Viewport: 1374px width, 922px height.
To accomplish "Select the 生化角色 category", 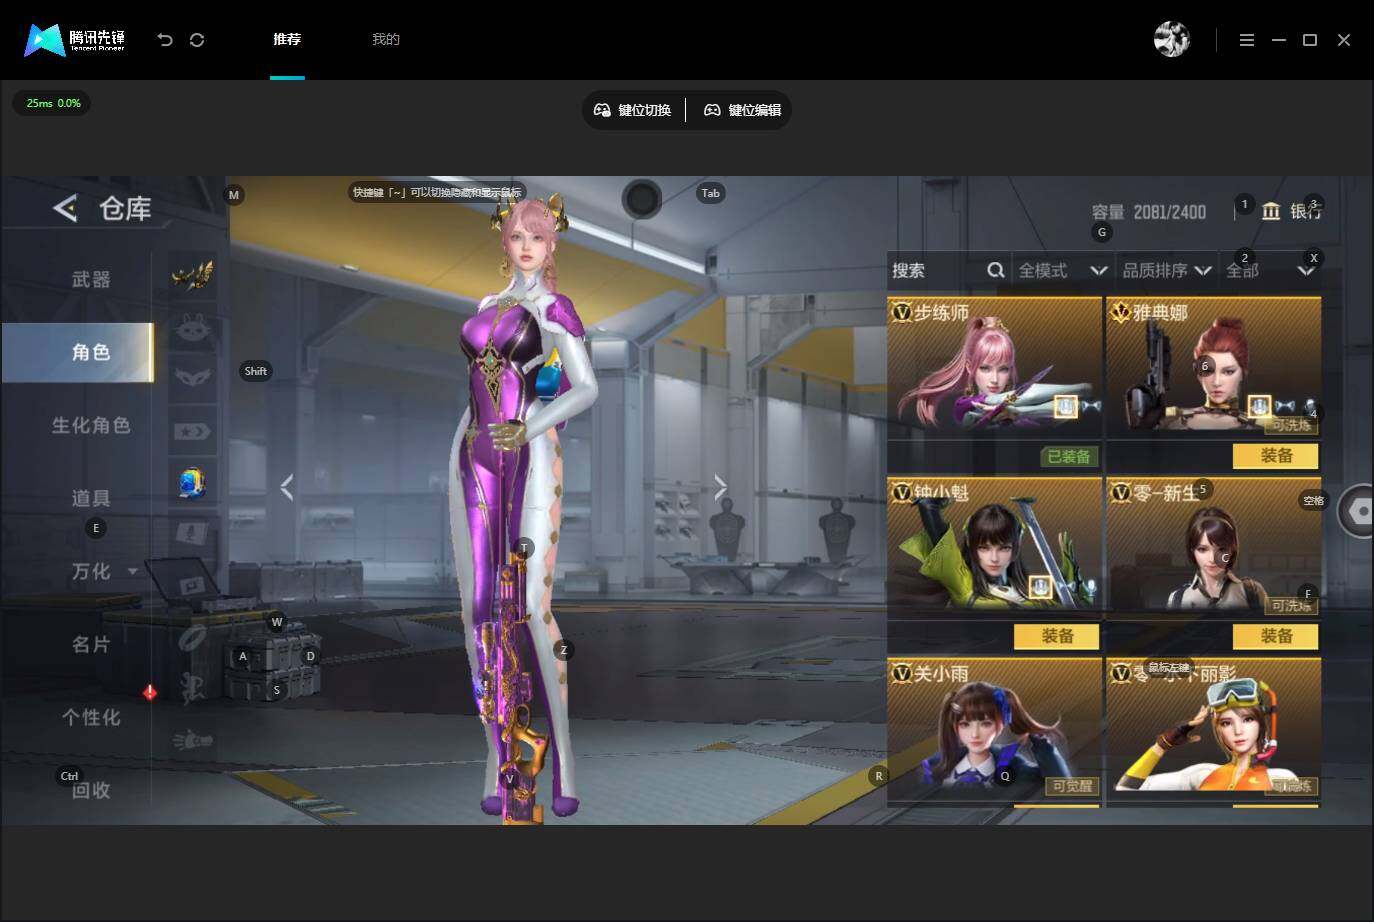I will pos(91,426).
